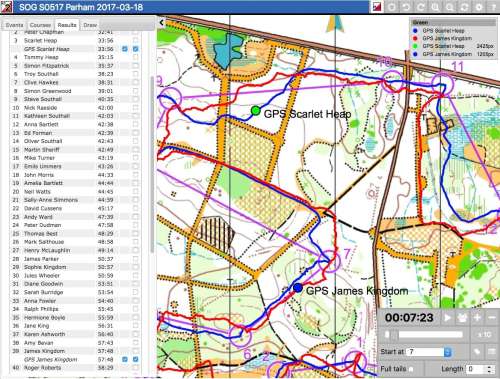Viewport: 500px width, 379px height.
Task: Reset the map view with refresh icon
Action: tap(464, 7)
